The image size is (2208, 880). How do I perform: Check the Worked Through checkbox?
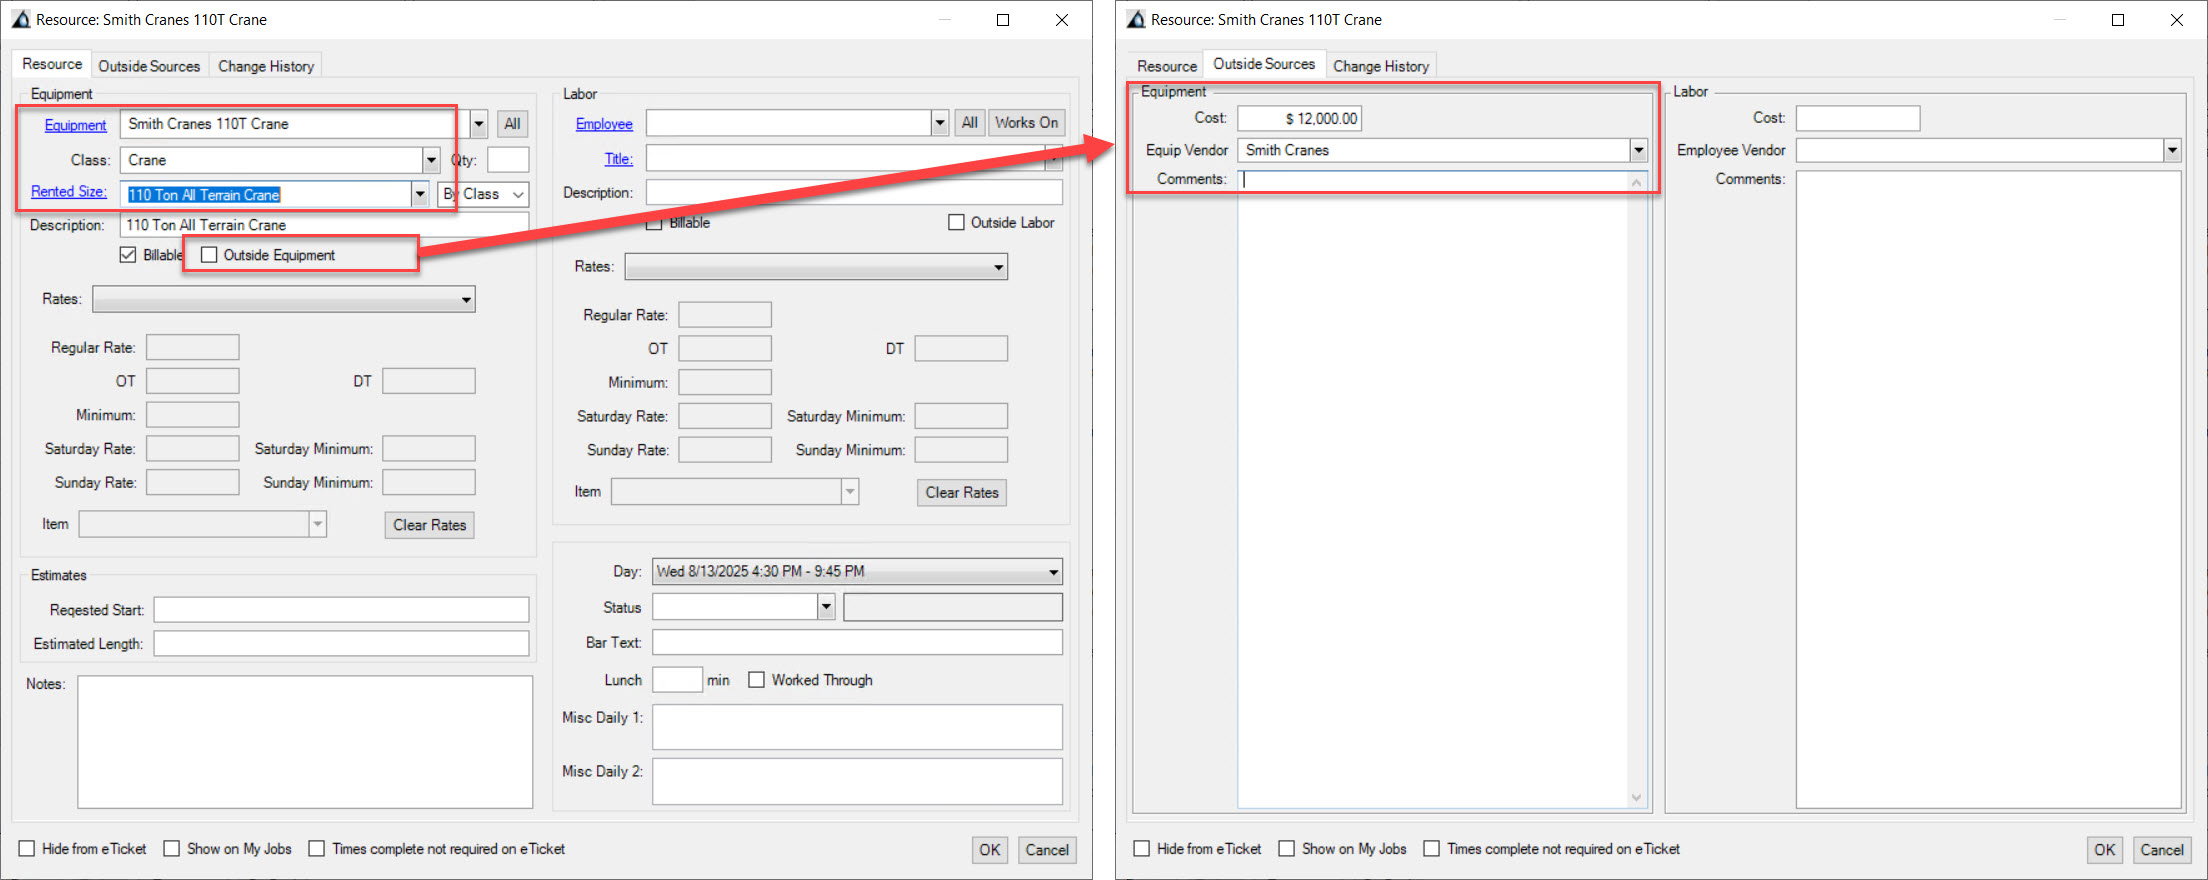pos(757,680)
